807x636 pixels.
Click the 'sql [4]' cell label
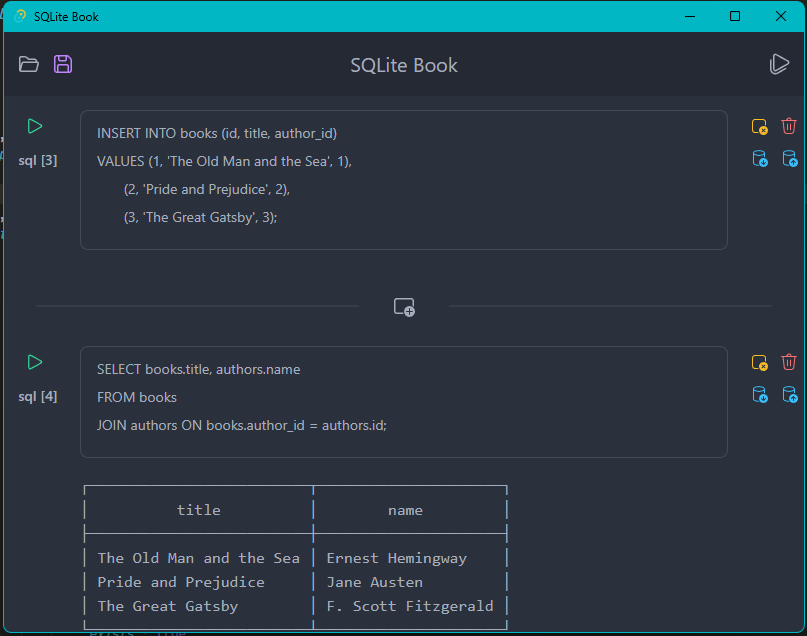[38, 397]
